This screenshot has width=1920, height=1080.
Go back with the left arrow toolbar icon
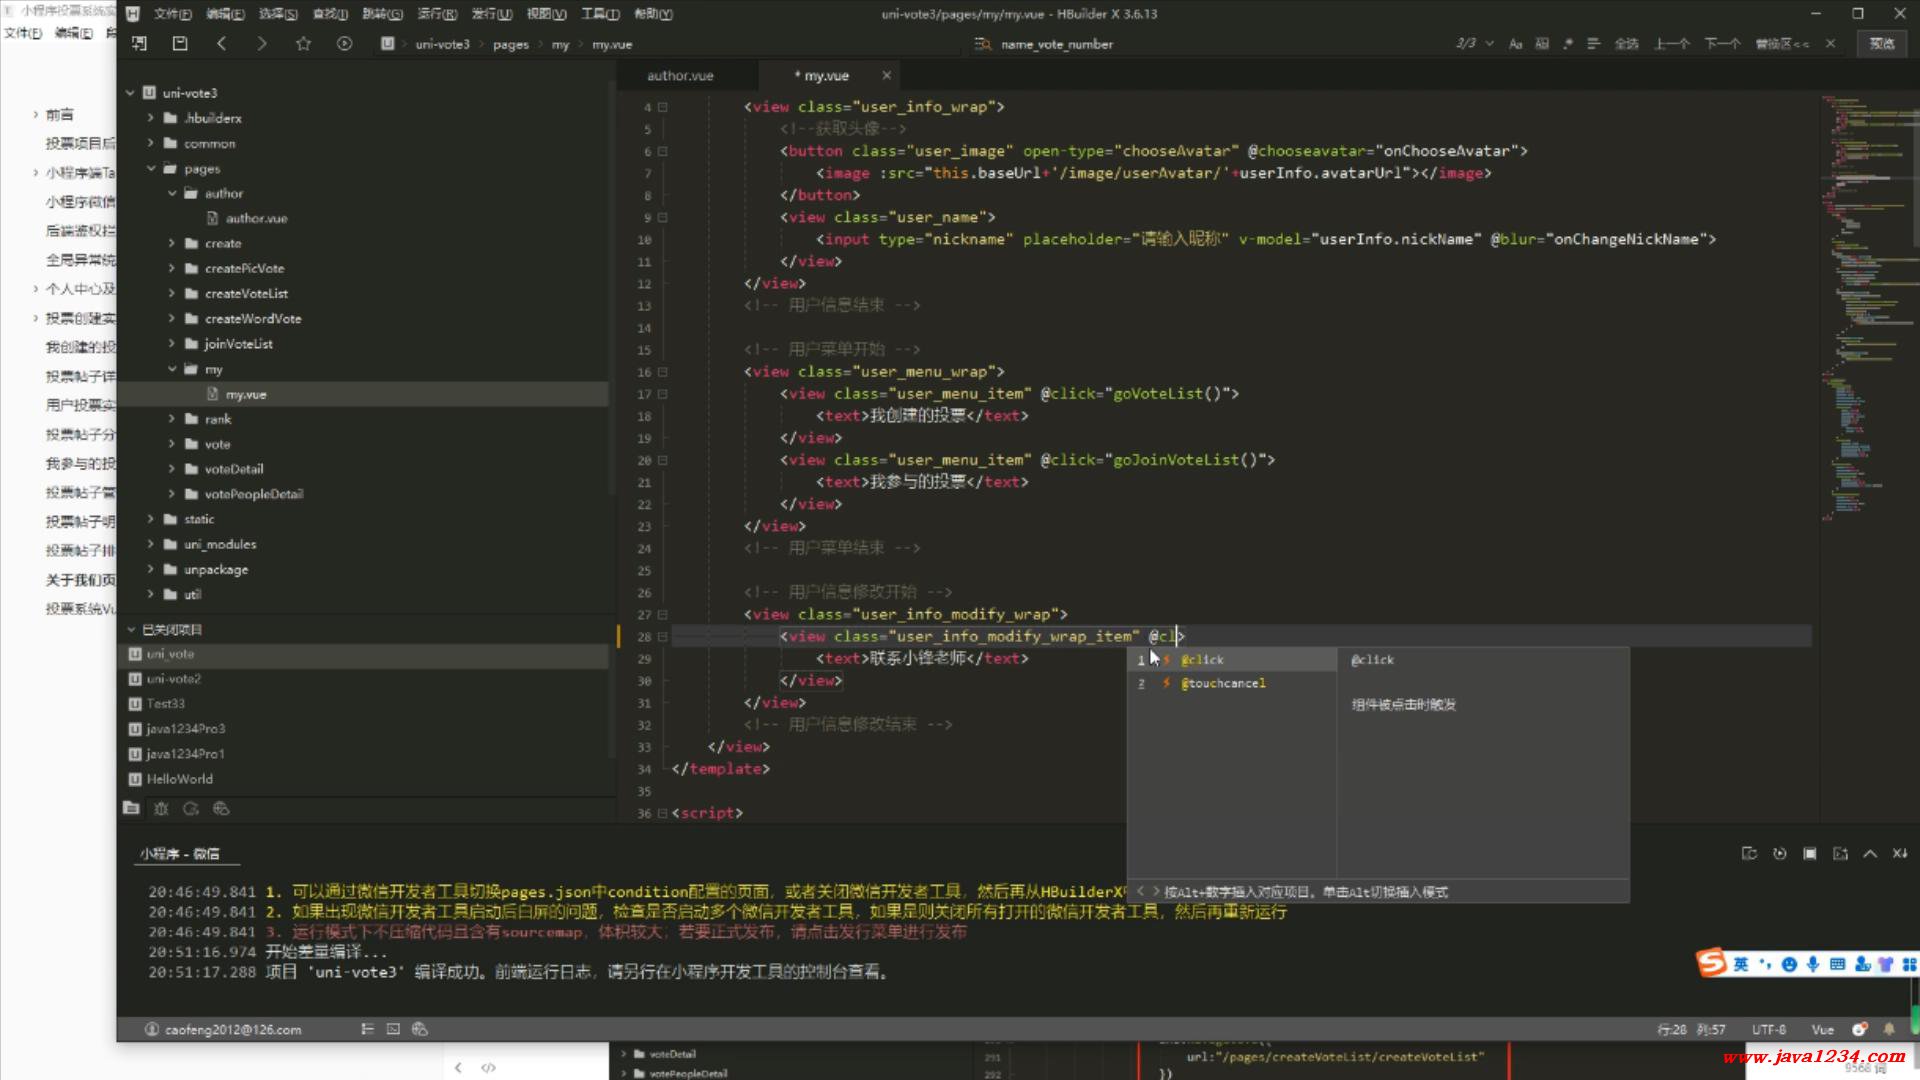[221, 43]
